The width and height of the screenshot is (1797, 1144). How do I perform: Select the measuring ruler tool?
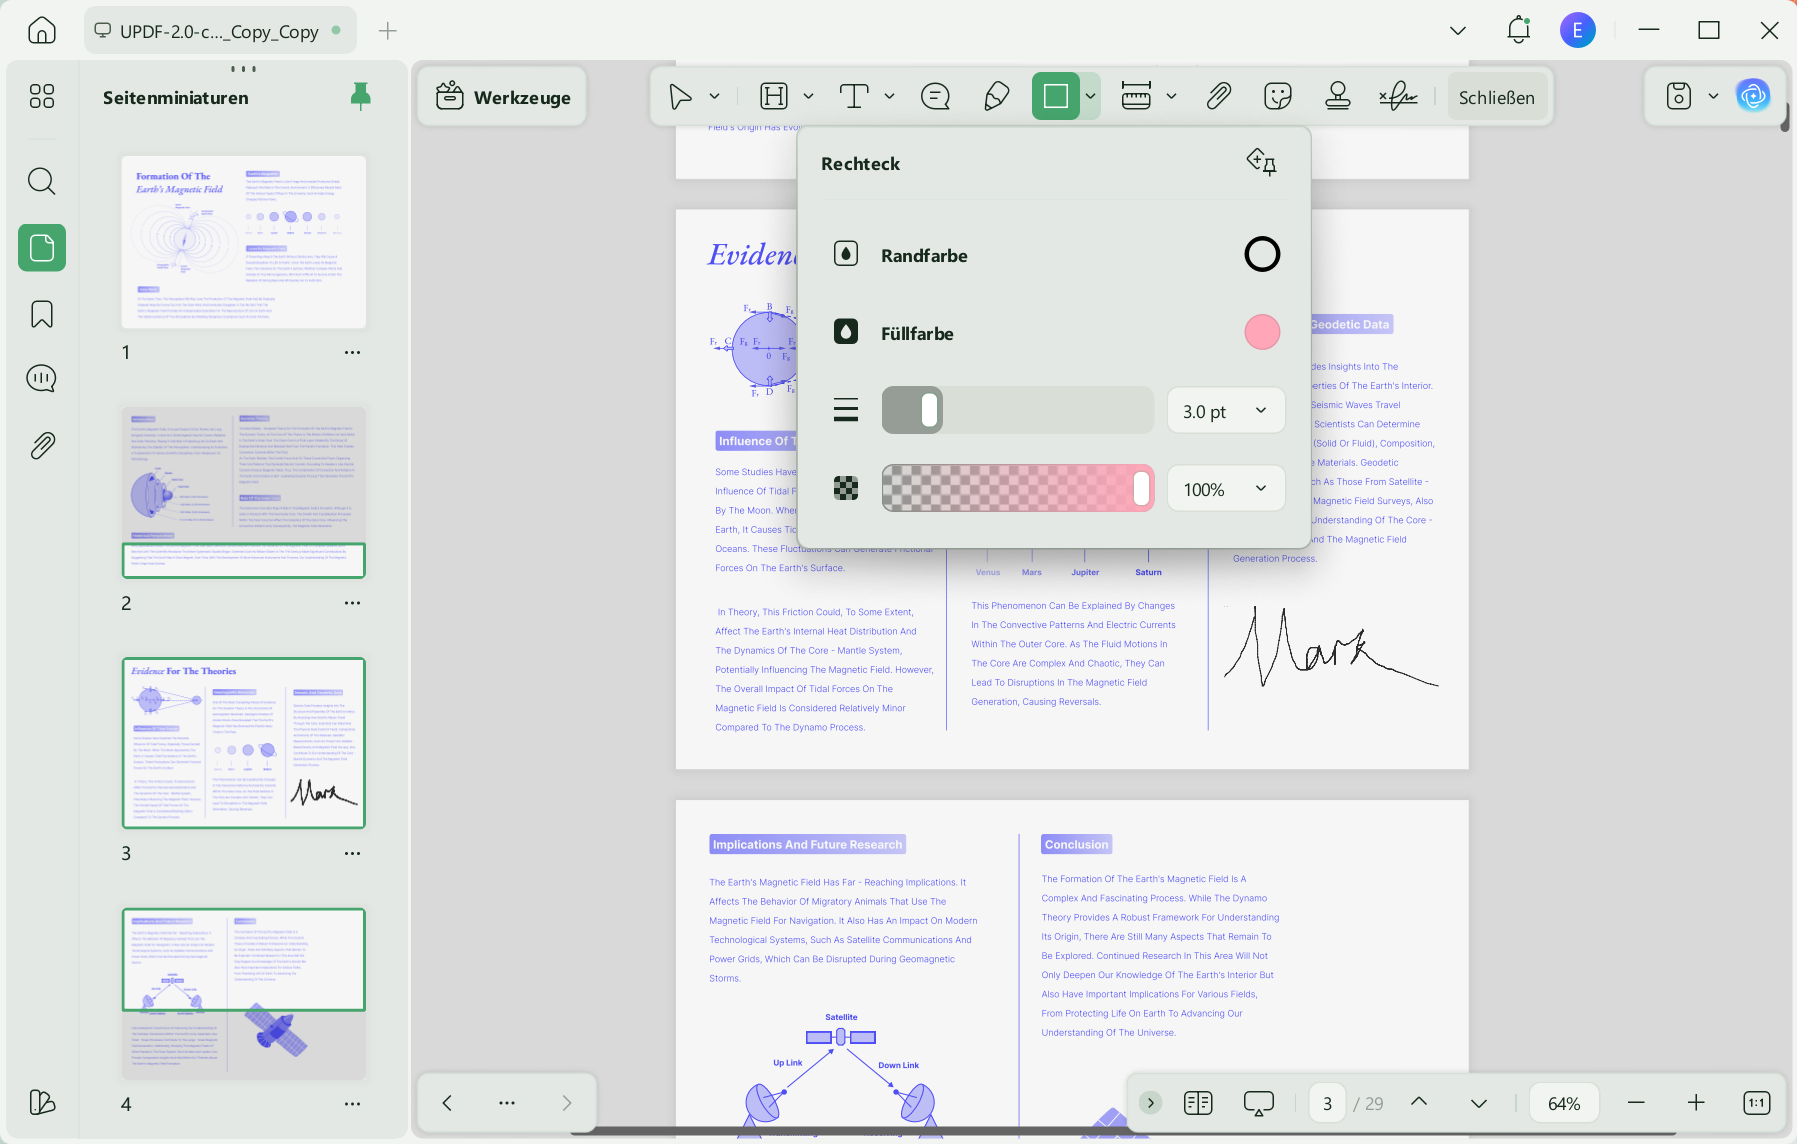[x=1136, y=96]
